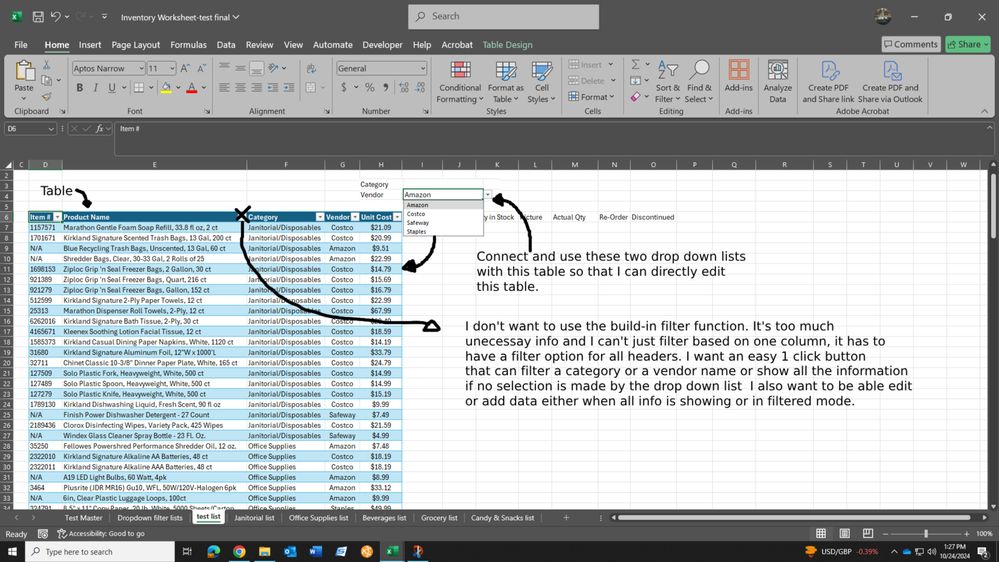999x562 pixels.
Task: Toggle Wrap Text
Action: click(312, 68)
